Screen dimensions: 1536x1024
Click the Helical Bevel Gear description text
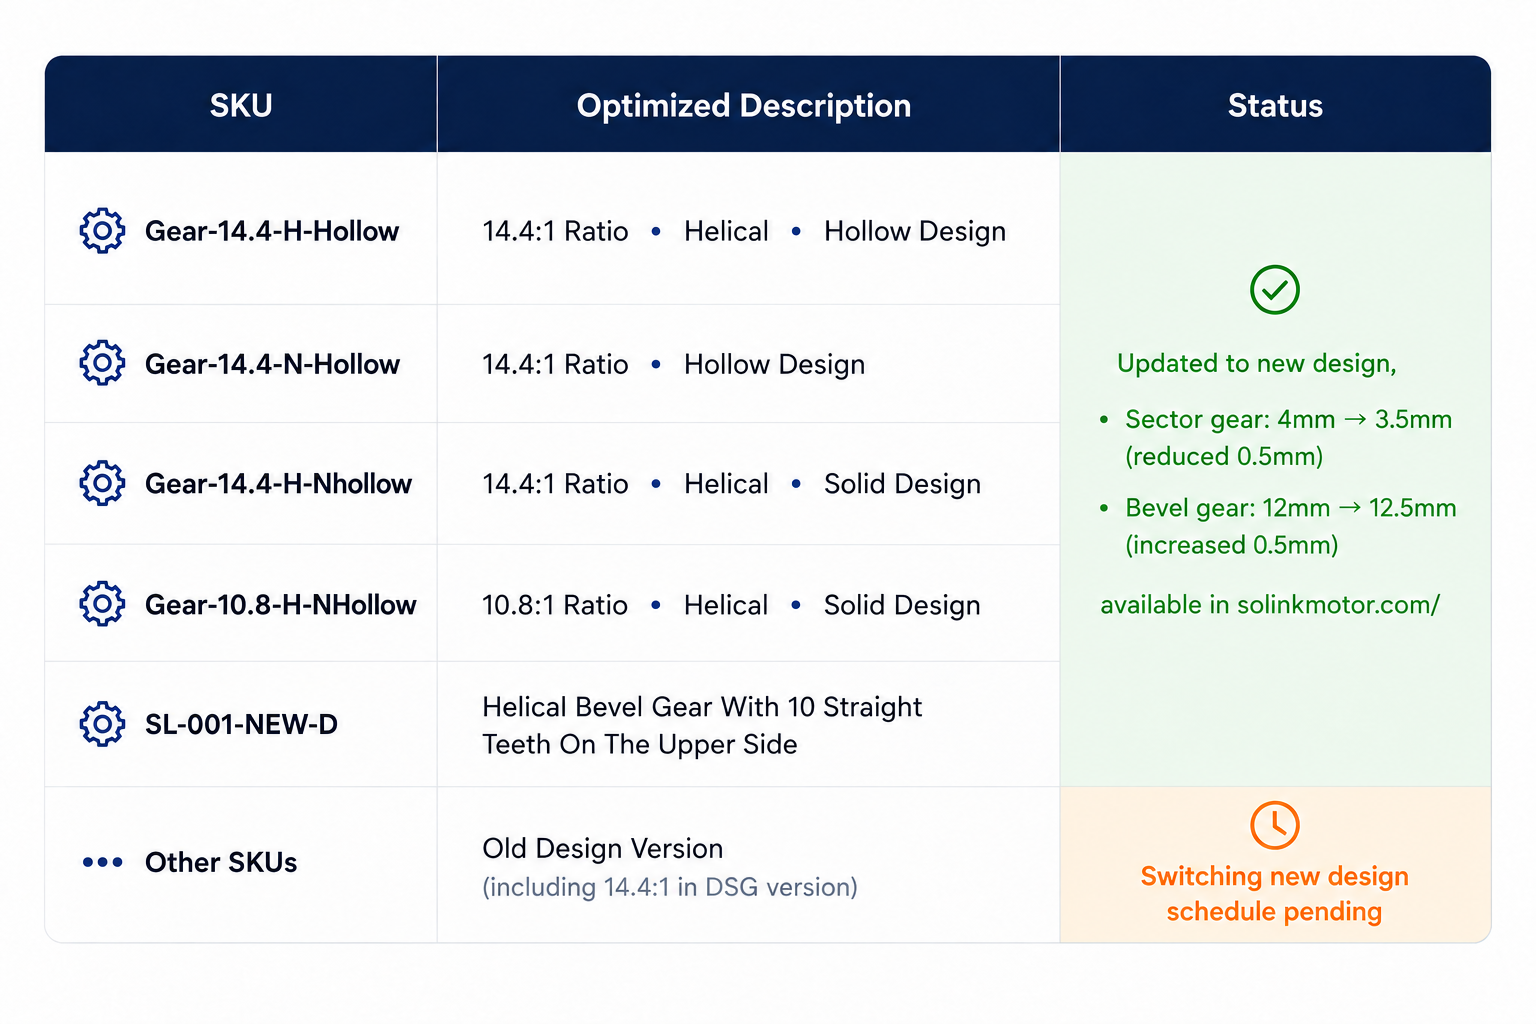[x=702, y=725]
